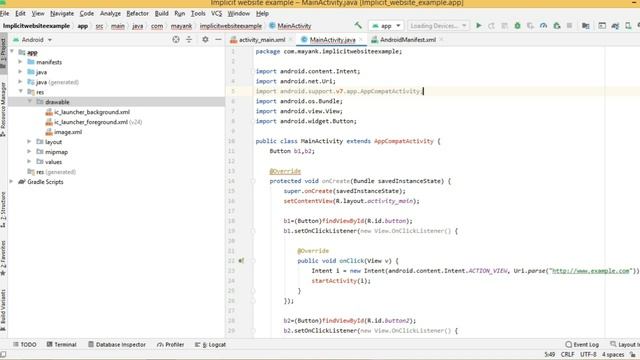Hide the Project panel with minus icon

tap(218, 40)
